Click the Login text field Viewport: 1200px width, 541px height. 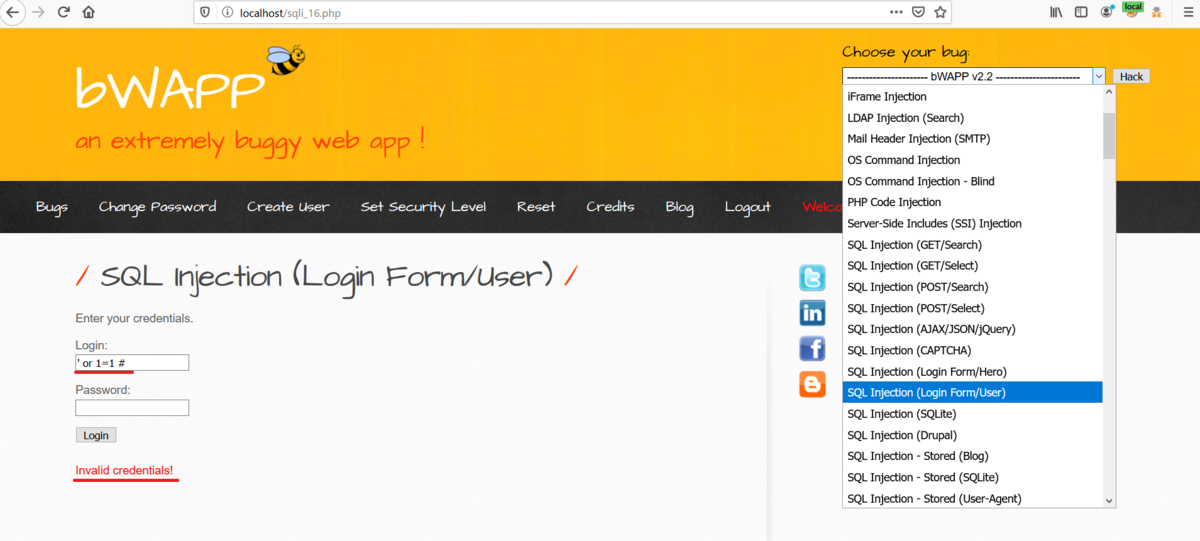(132, 363)
